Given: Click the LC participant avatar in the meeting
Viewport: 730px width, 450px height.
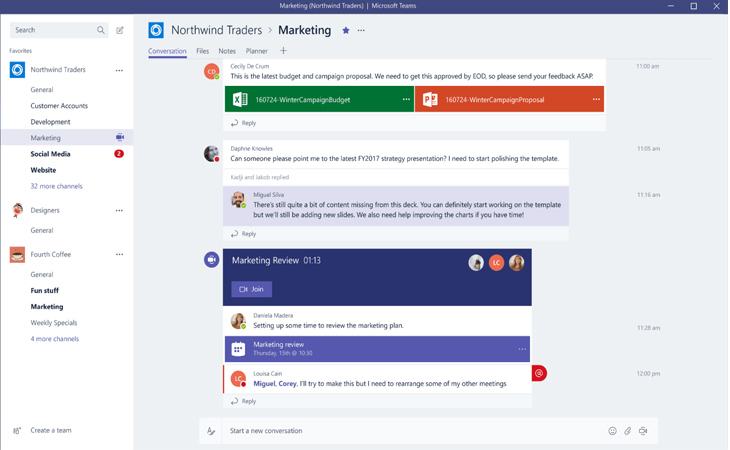Looking at the screenshot, I should coord(496,263).
